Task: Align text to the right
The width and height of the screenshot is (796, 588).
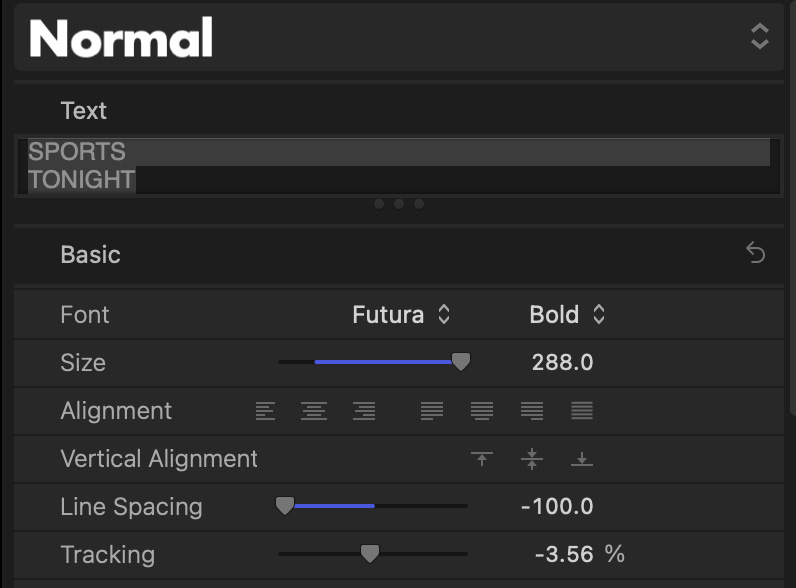Action: (364, 411)
